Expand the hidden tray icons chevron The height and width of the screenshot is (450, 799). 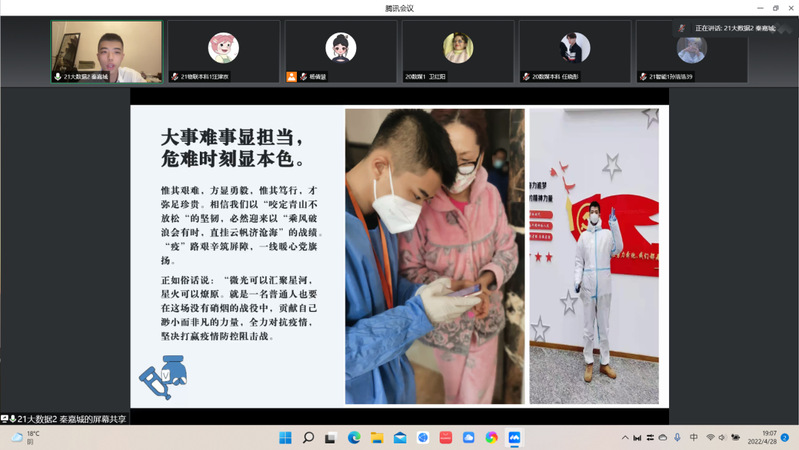coord(625,437)
